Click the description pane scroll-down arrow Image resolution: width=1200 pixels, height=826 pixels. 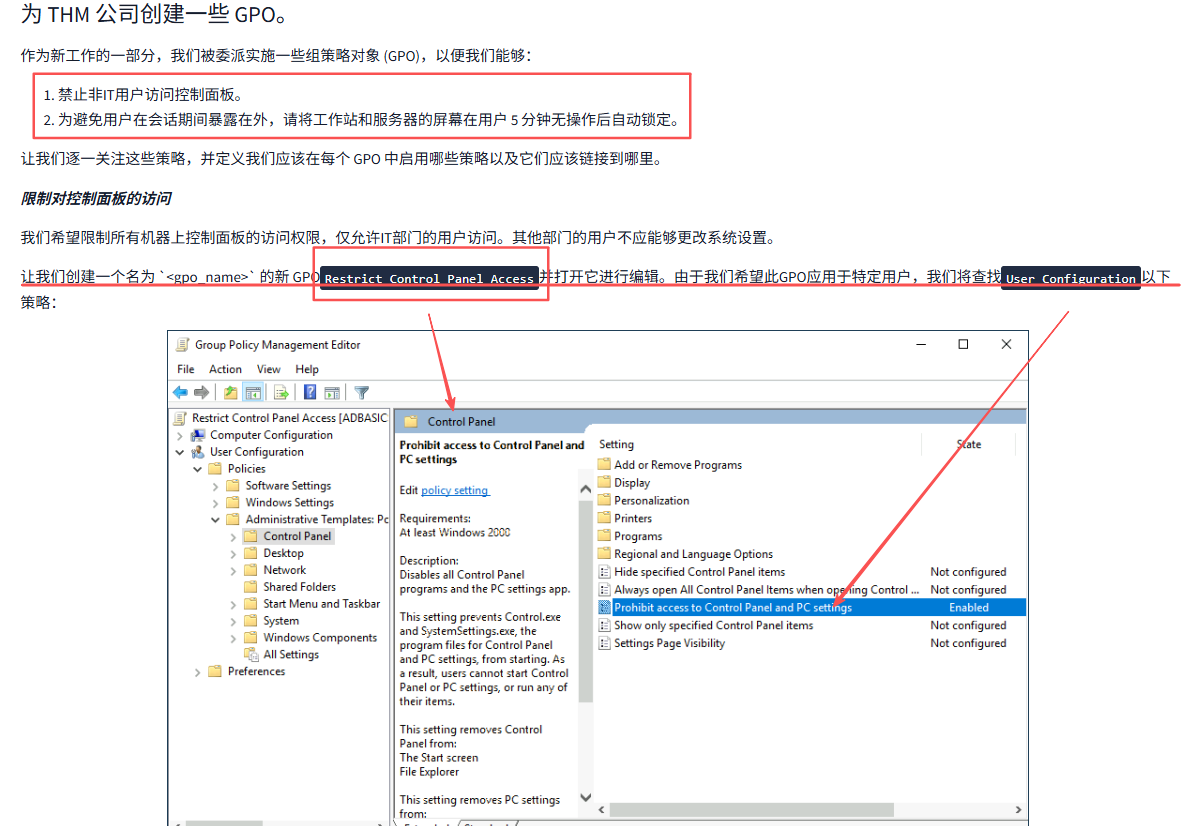coord(585,799)
